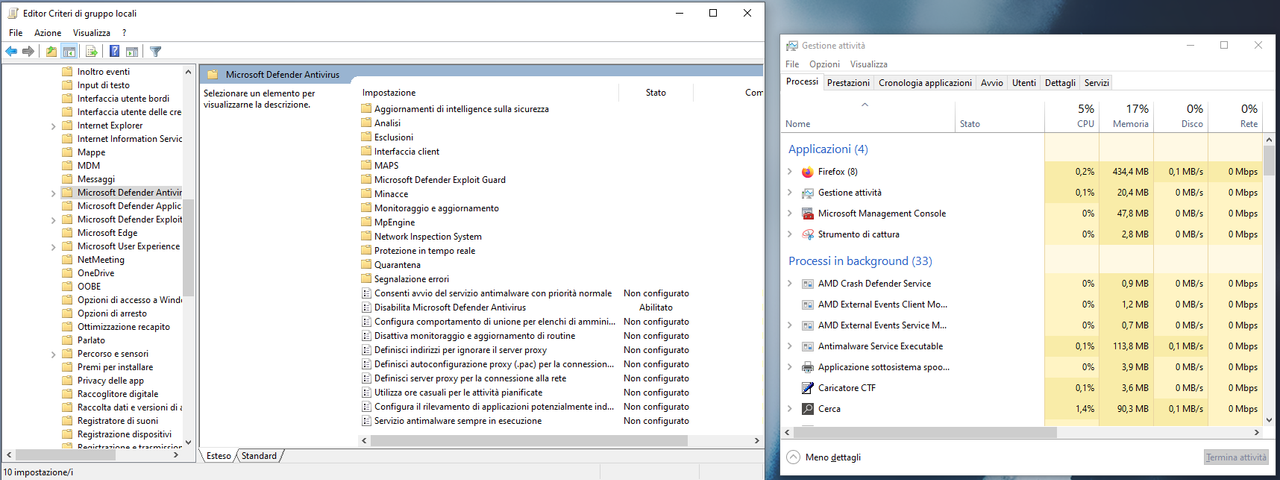The width and height of the screenshot is (1280, 480).
Task: Click the blue Help toolbar icon
Action: click(115, 51)
